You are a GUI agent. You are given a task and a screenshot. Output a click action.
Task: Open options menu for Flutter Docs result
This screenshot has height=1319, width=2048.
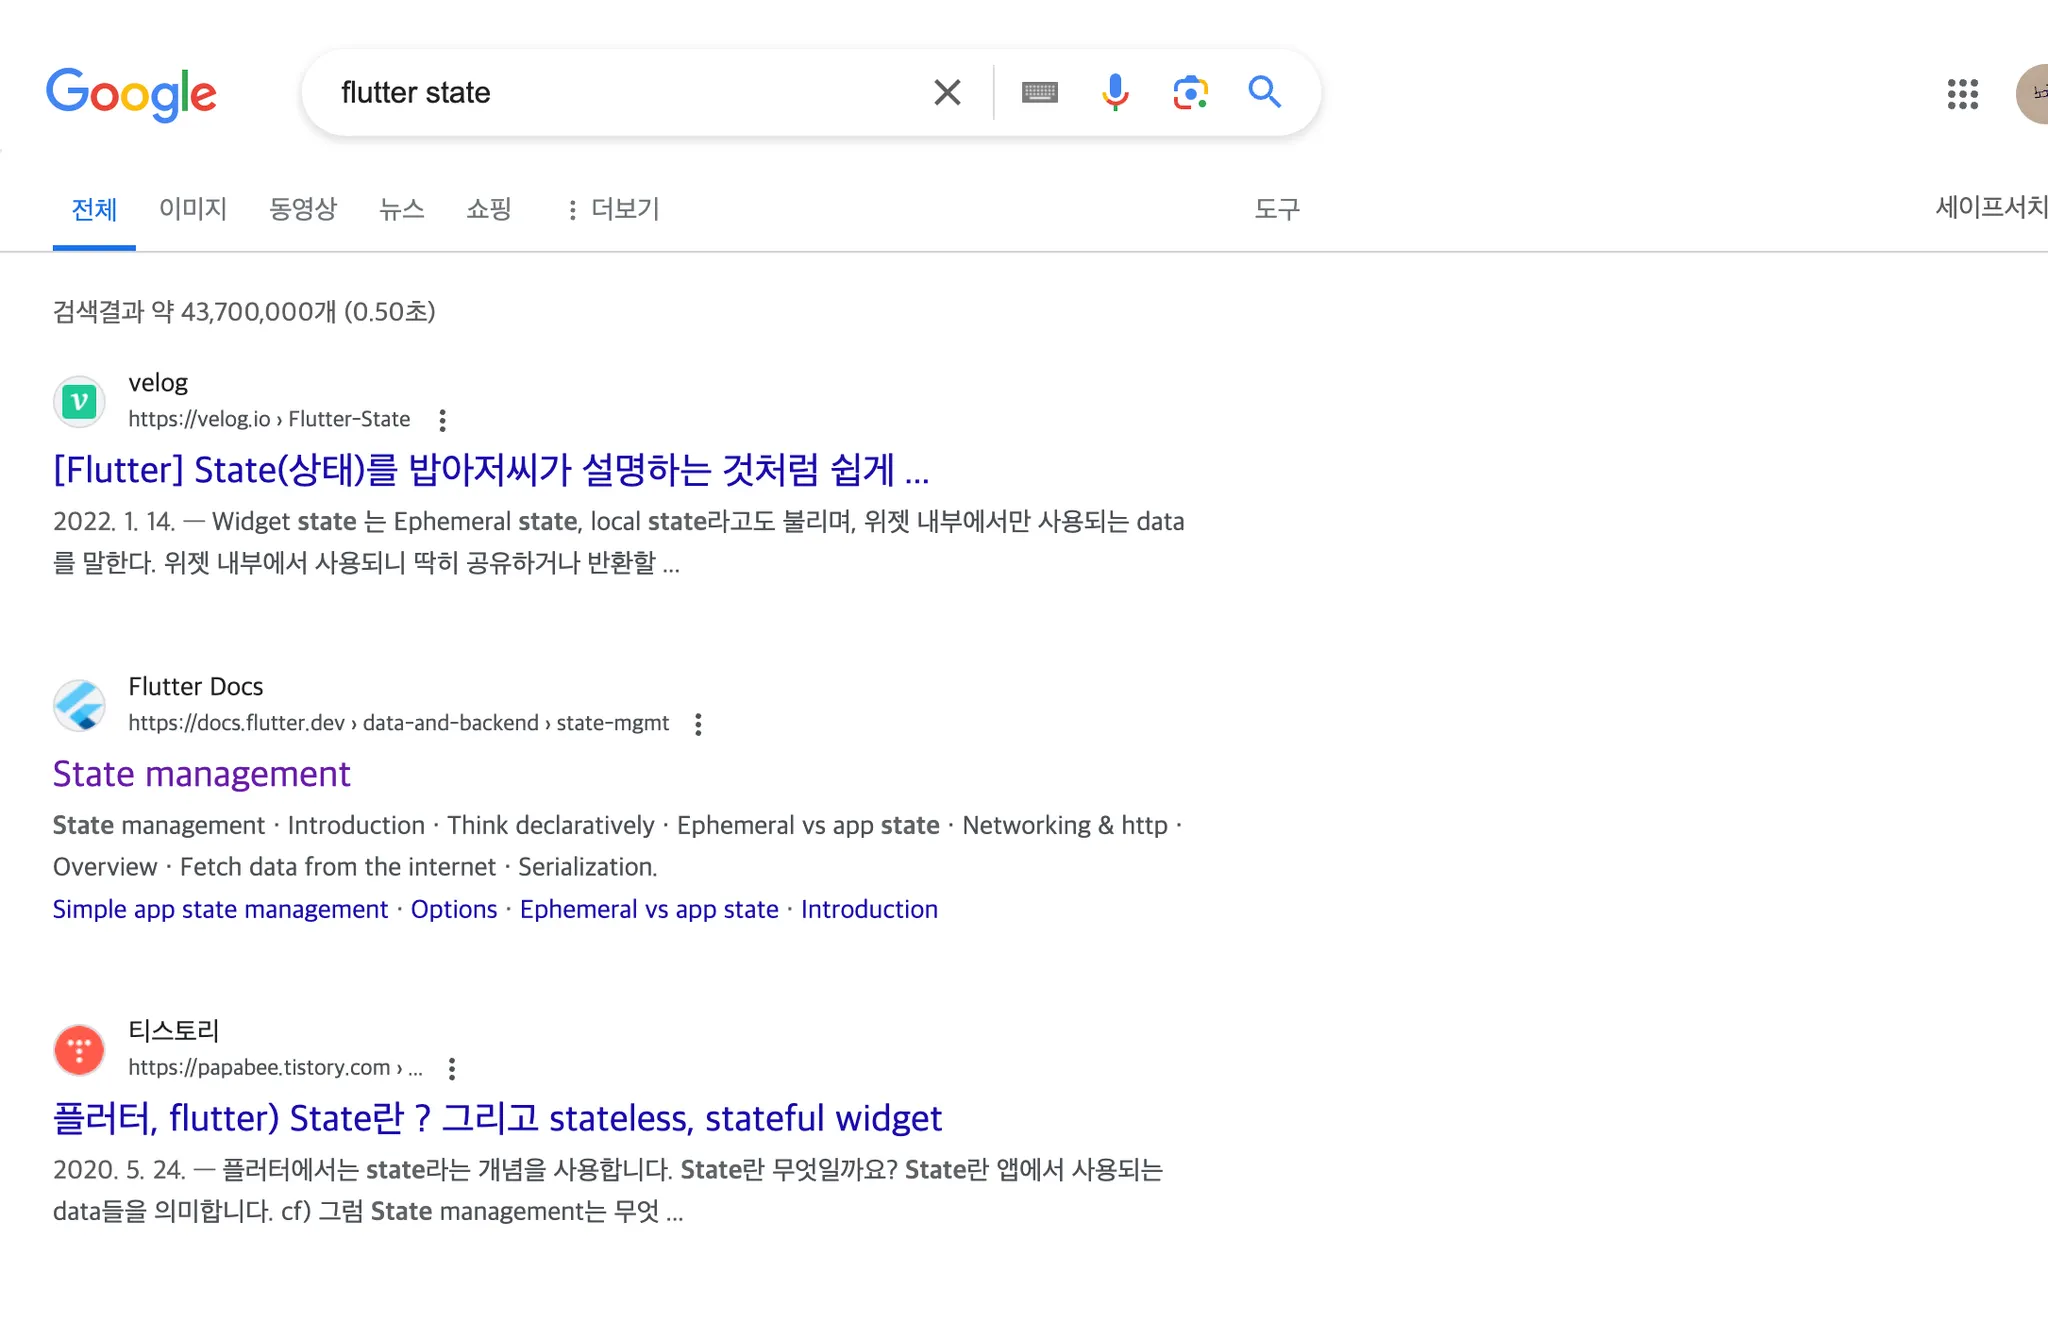698,724
